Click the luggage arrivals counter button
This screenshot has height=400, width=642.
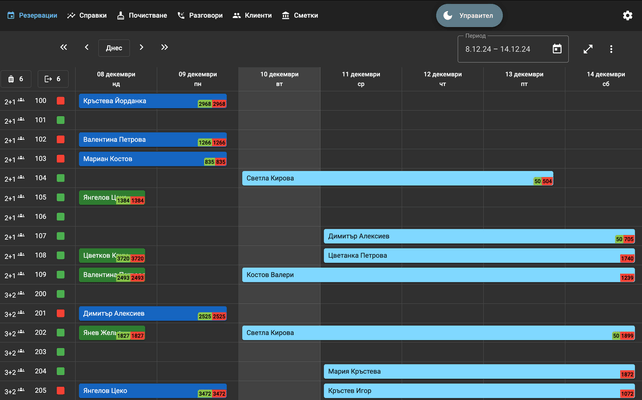[x=16, y=78]
